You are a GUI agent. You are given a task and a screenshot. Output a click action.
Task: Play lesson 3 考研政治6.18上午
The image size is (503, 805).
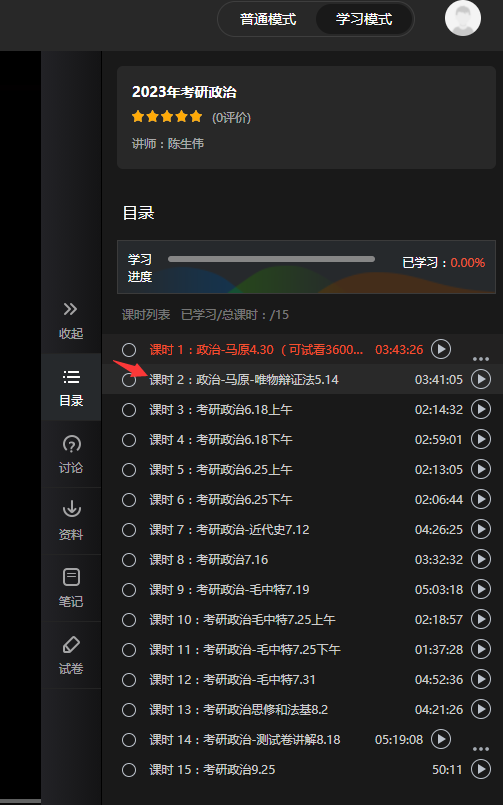click(x=481, y=409)
